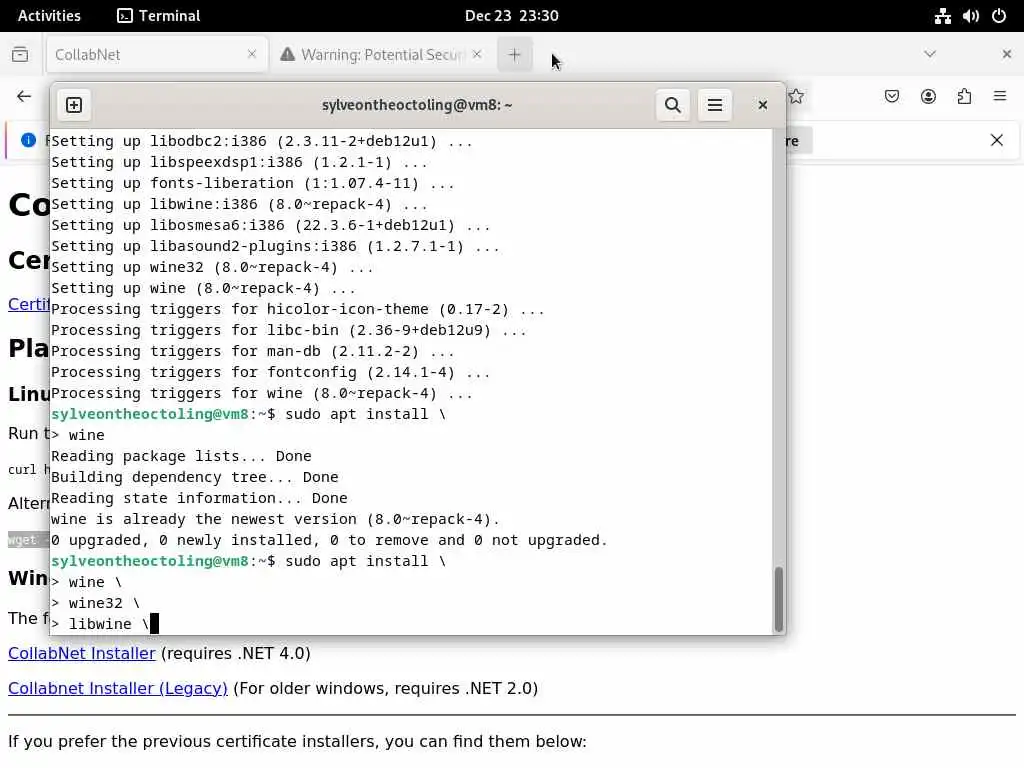The height and width of the screenshot is (768, 1024).
Task: Click '> wine32 \' input line
Action: tap(95, 603)
